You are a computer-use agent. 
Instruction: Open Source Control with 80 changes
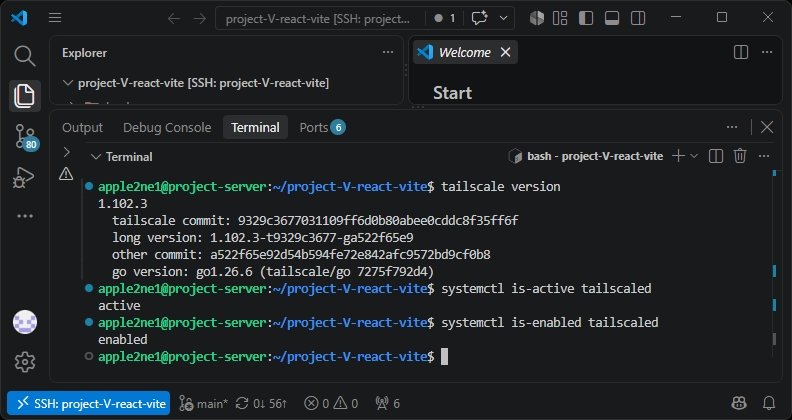(x=25, y=136)
